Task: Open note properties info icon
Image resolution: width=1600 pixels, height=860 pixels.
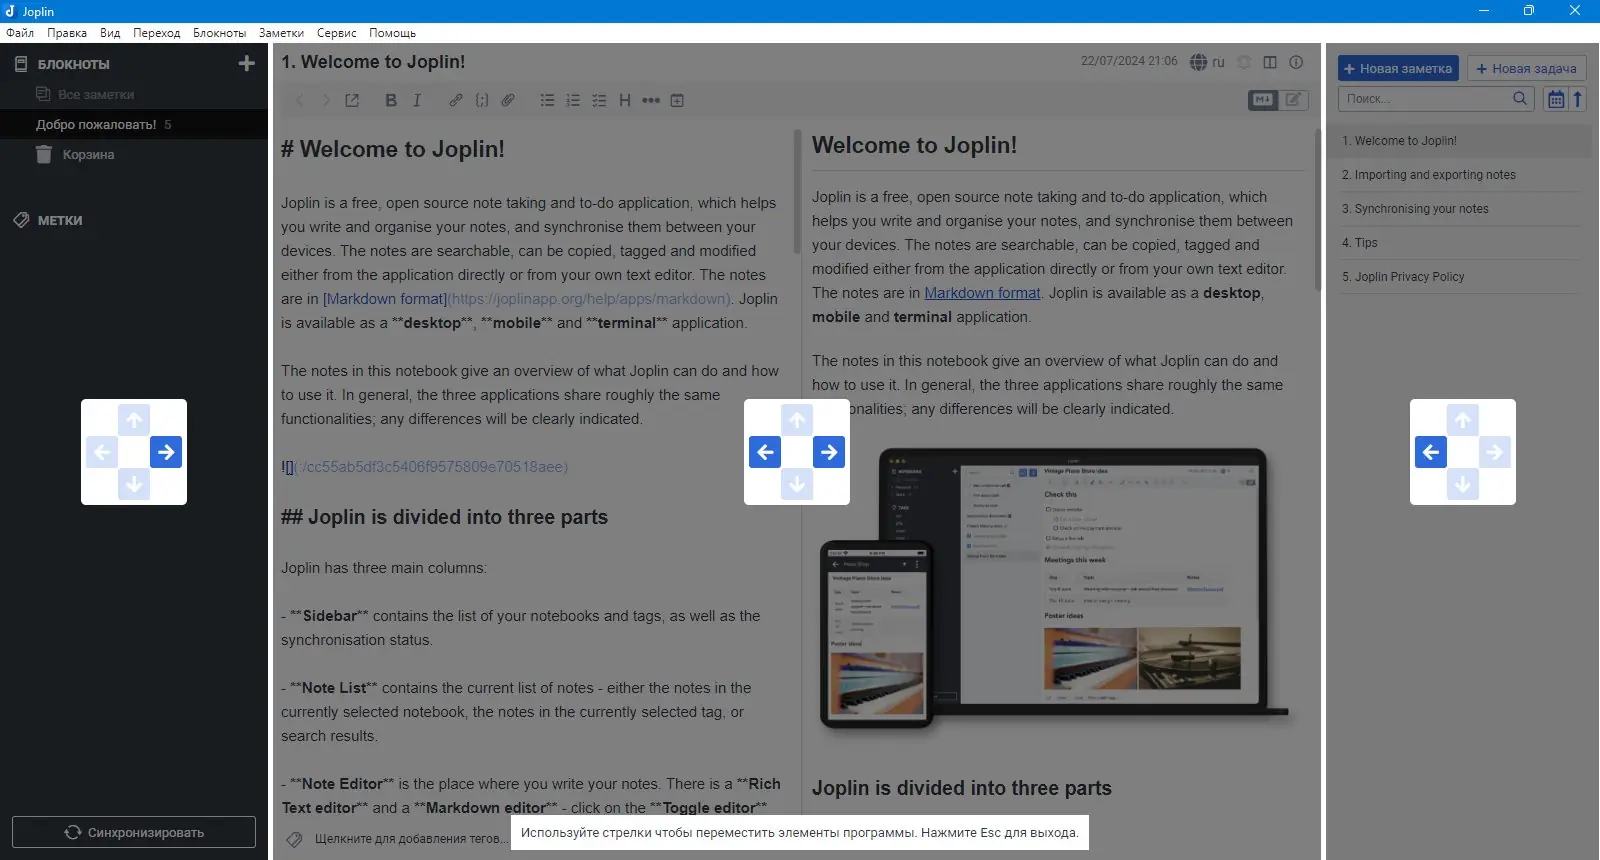Action: (1296, 62)
